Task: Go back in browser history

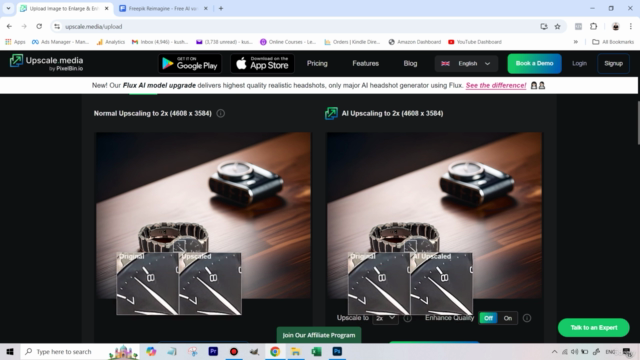Action: [x=9, y=27]
